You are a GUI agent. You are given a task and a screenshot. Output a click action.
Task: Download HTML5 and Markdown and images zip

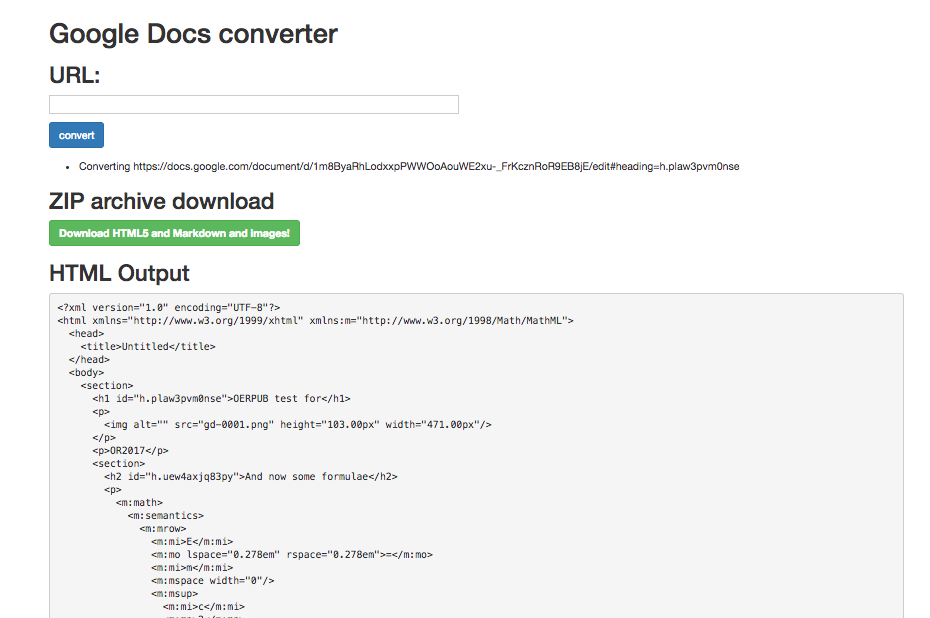click(174, 233)
